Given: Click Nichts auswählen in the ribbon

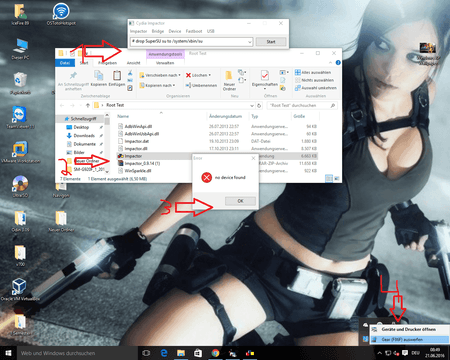Looking at the screenshot, I should 314,80.
